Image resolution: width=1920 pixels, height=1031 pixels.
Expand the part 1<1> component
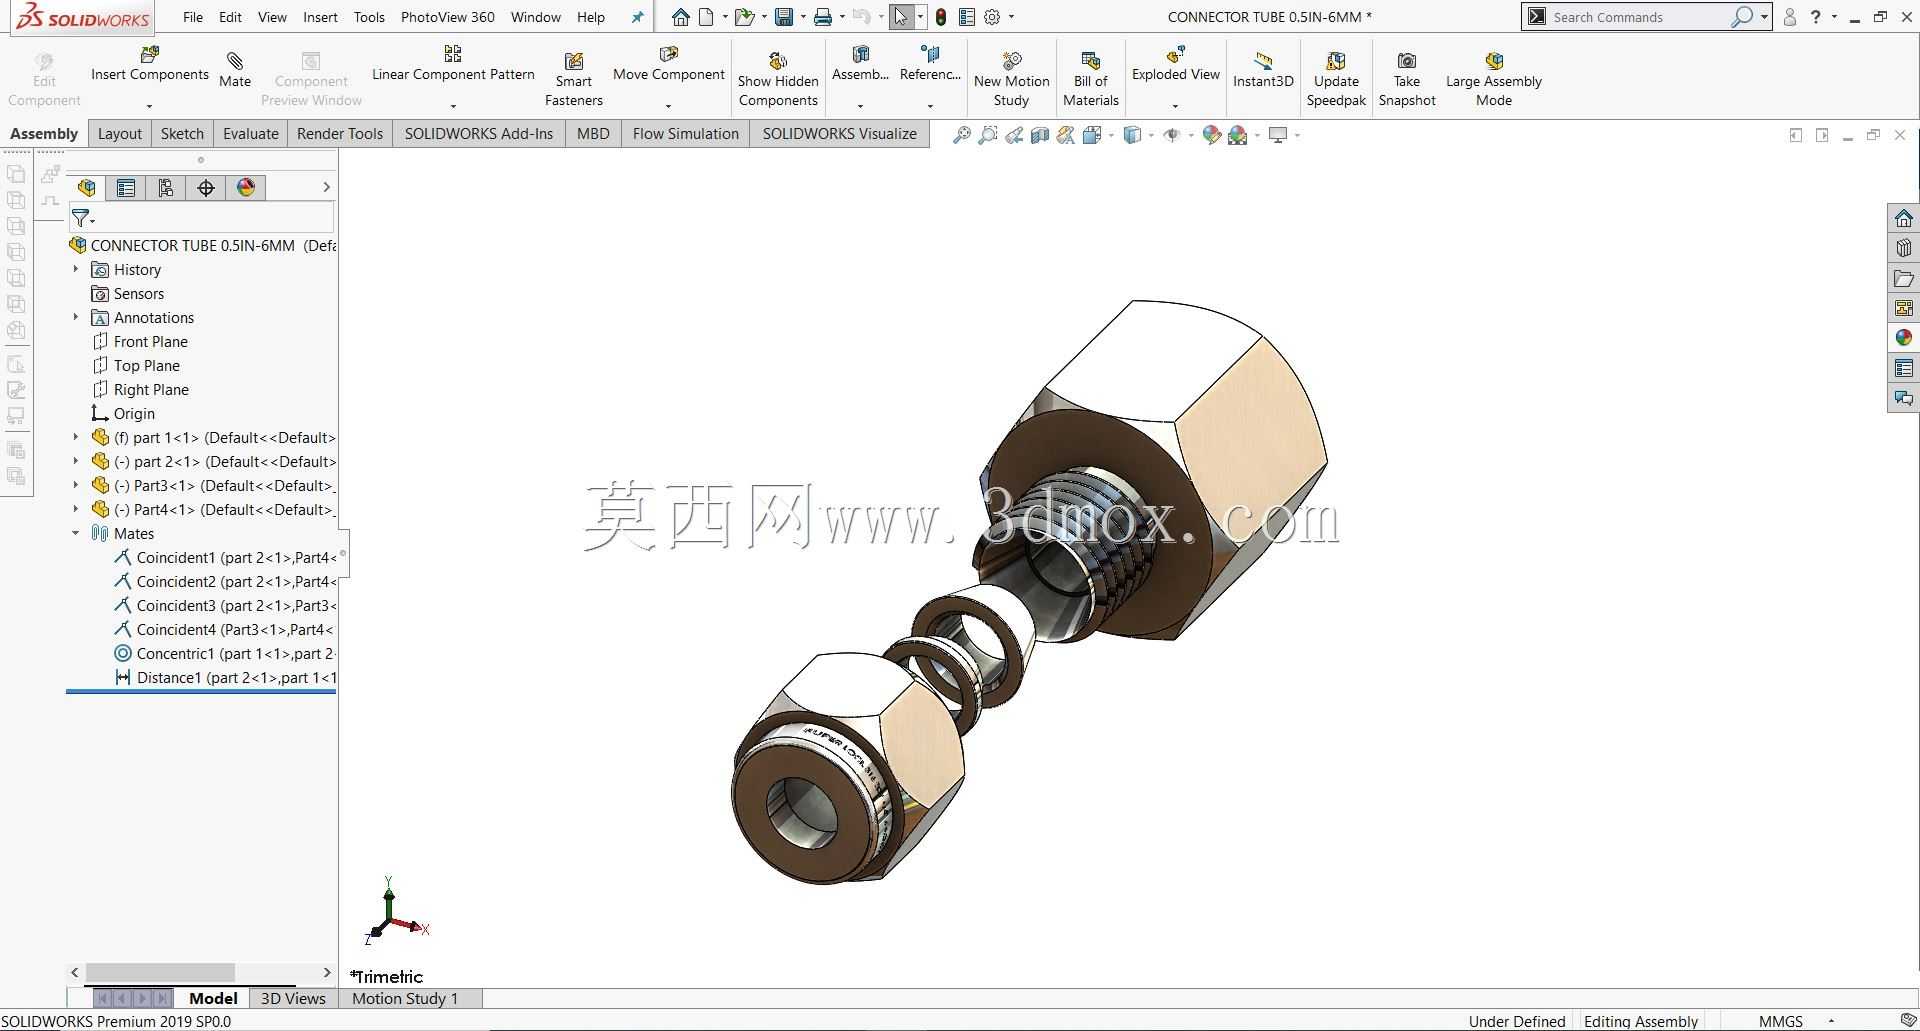[75, 437]
